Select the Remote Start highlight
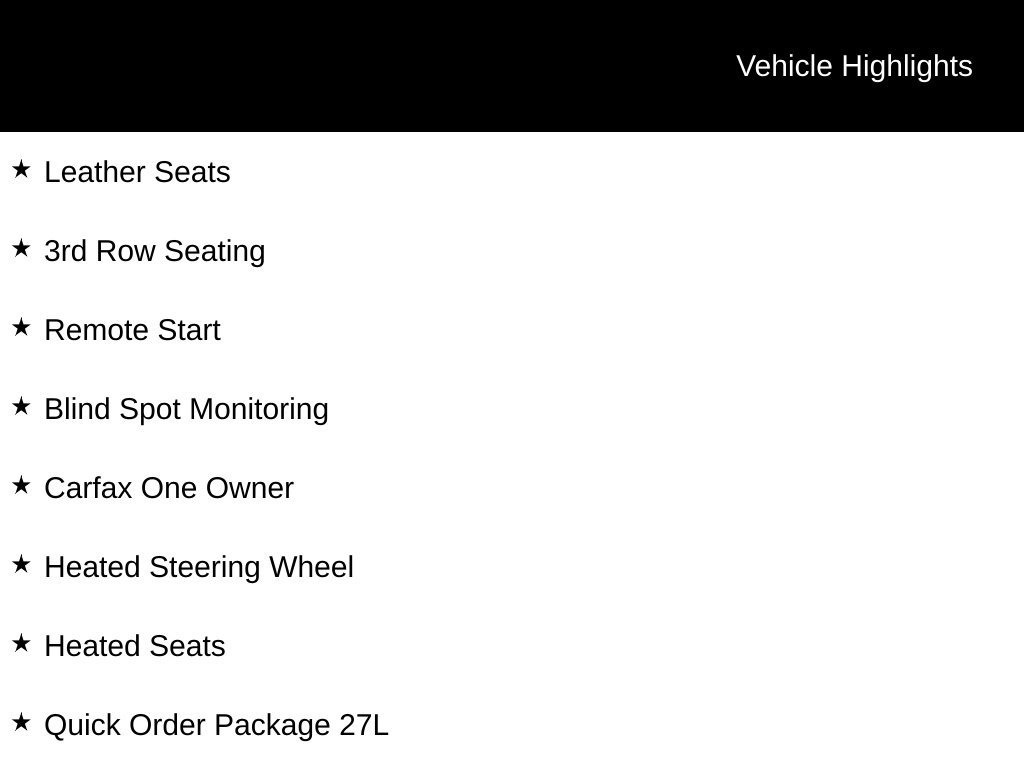Image resolution: width=1024 pixels, height=768 pixels. 133,330
